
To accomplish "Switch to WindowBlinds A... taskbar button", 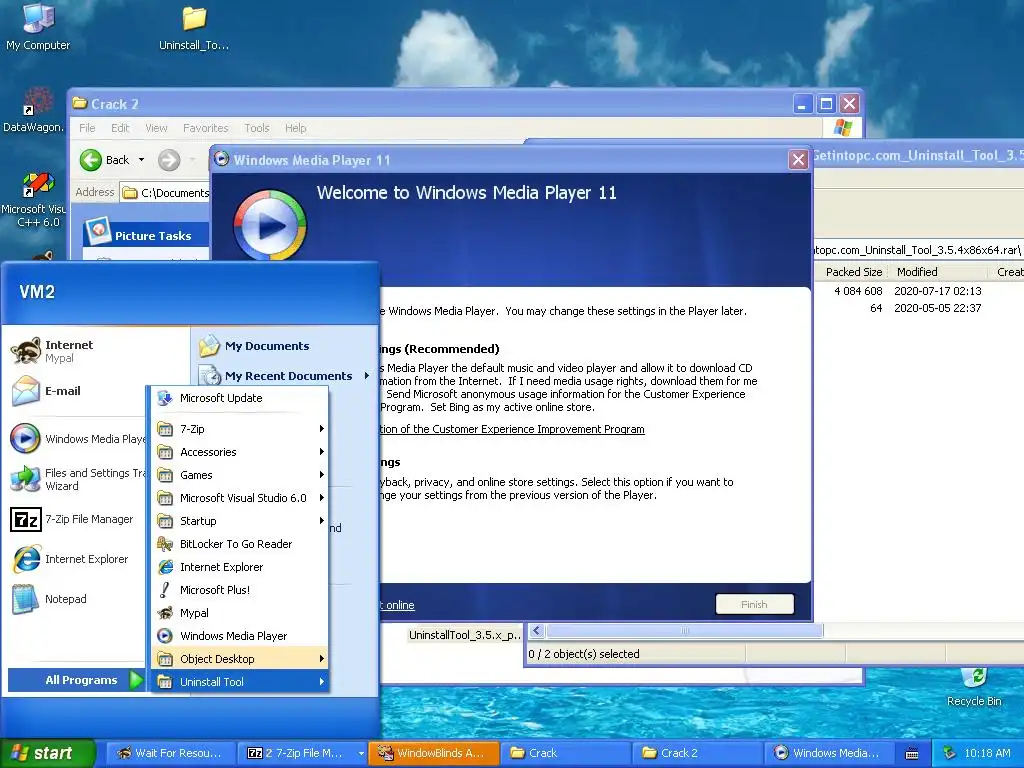I will (x=434, y=753).
